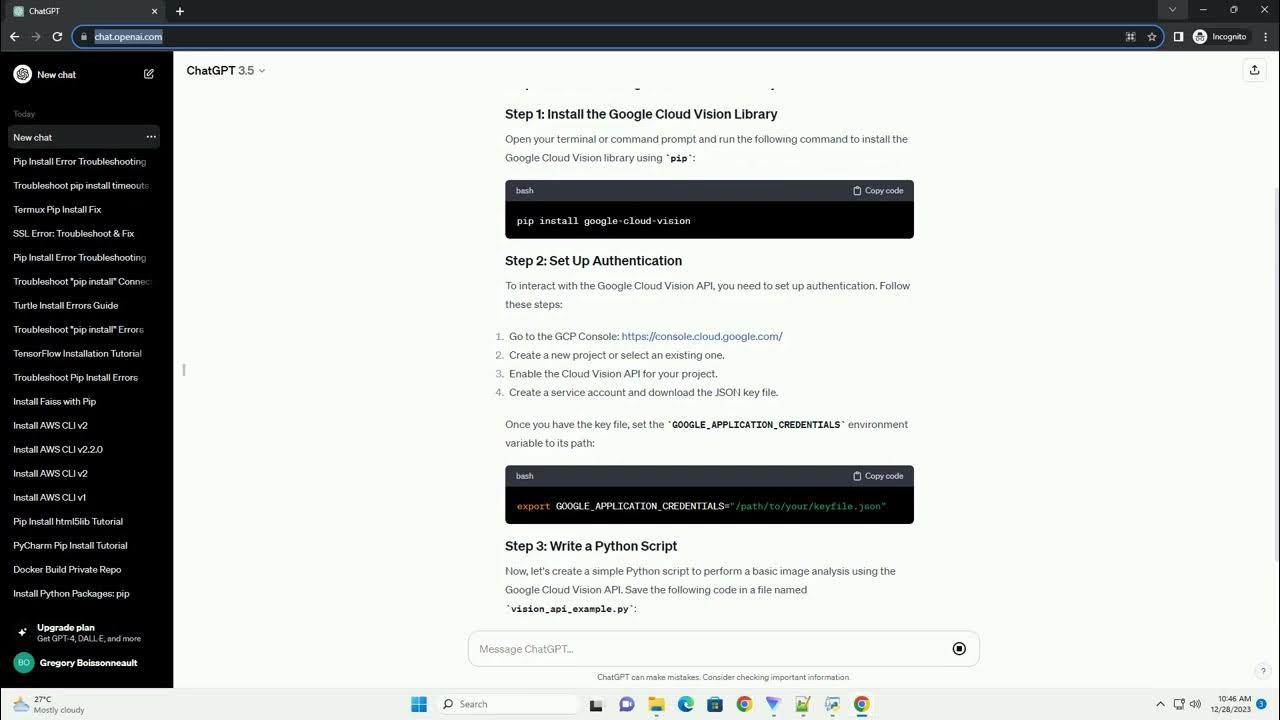Image resolution: width=1280 pixels, height=720 pixels.
Task: Click the Step 2: Set Up Authentication heading
Action: pos(593,261)
